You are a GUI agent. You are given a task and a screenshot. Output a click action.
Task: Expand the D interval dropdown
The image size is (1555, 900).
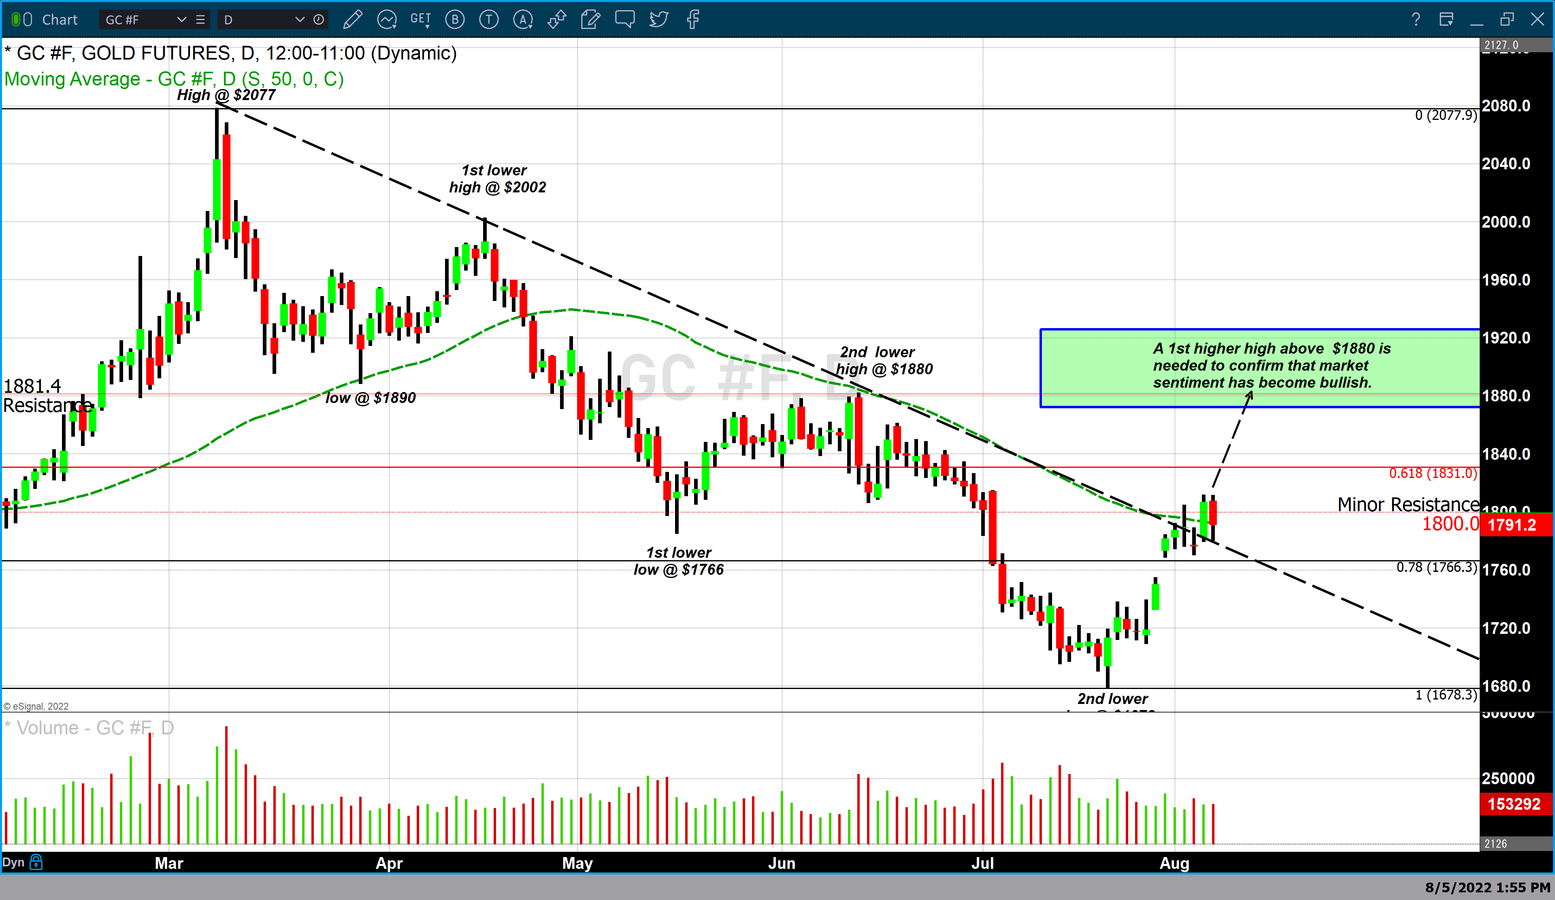(x=299, y=19)
